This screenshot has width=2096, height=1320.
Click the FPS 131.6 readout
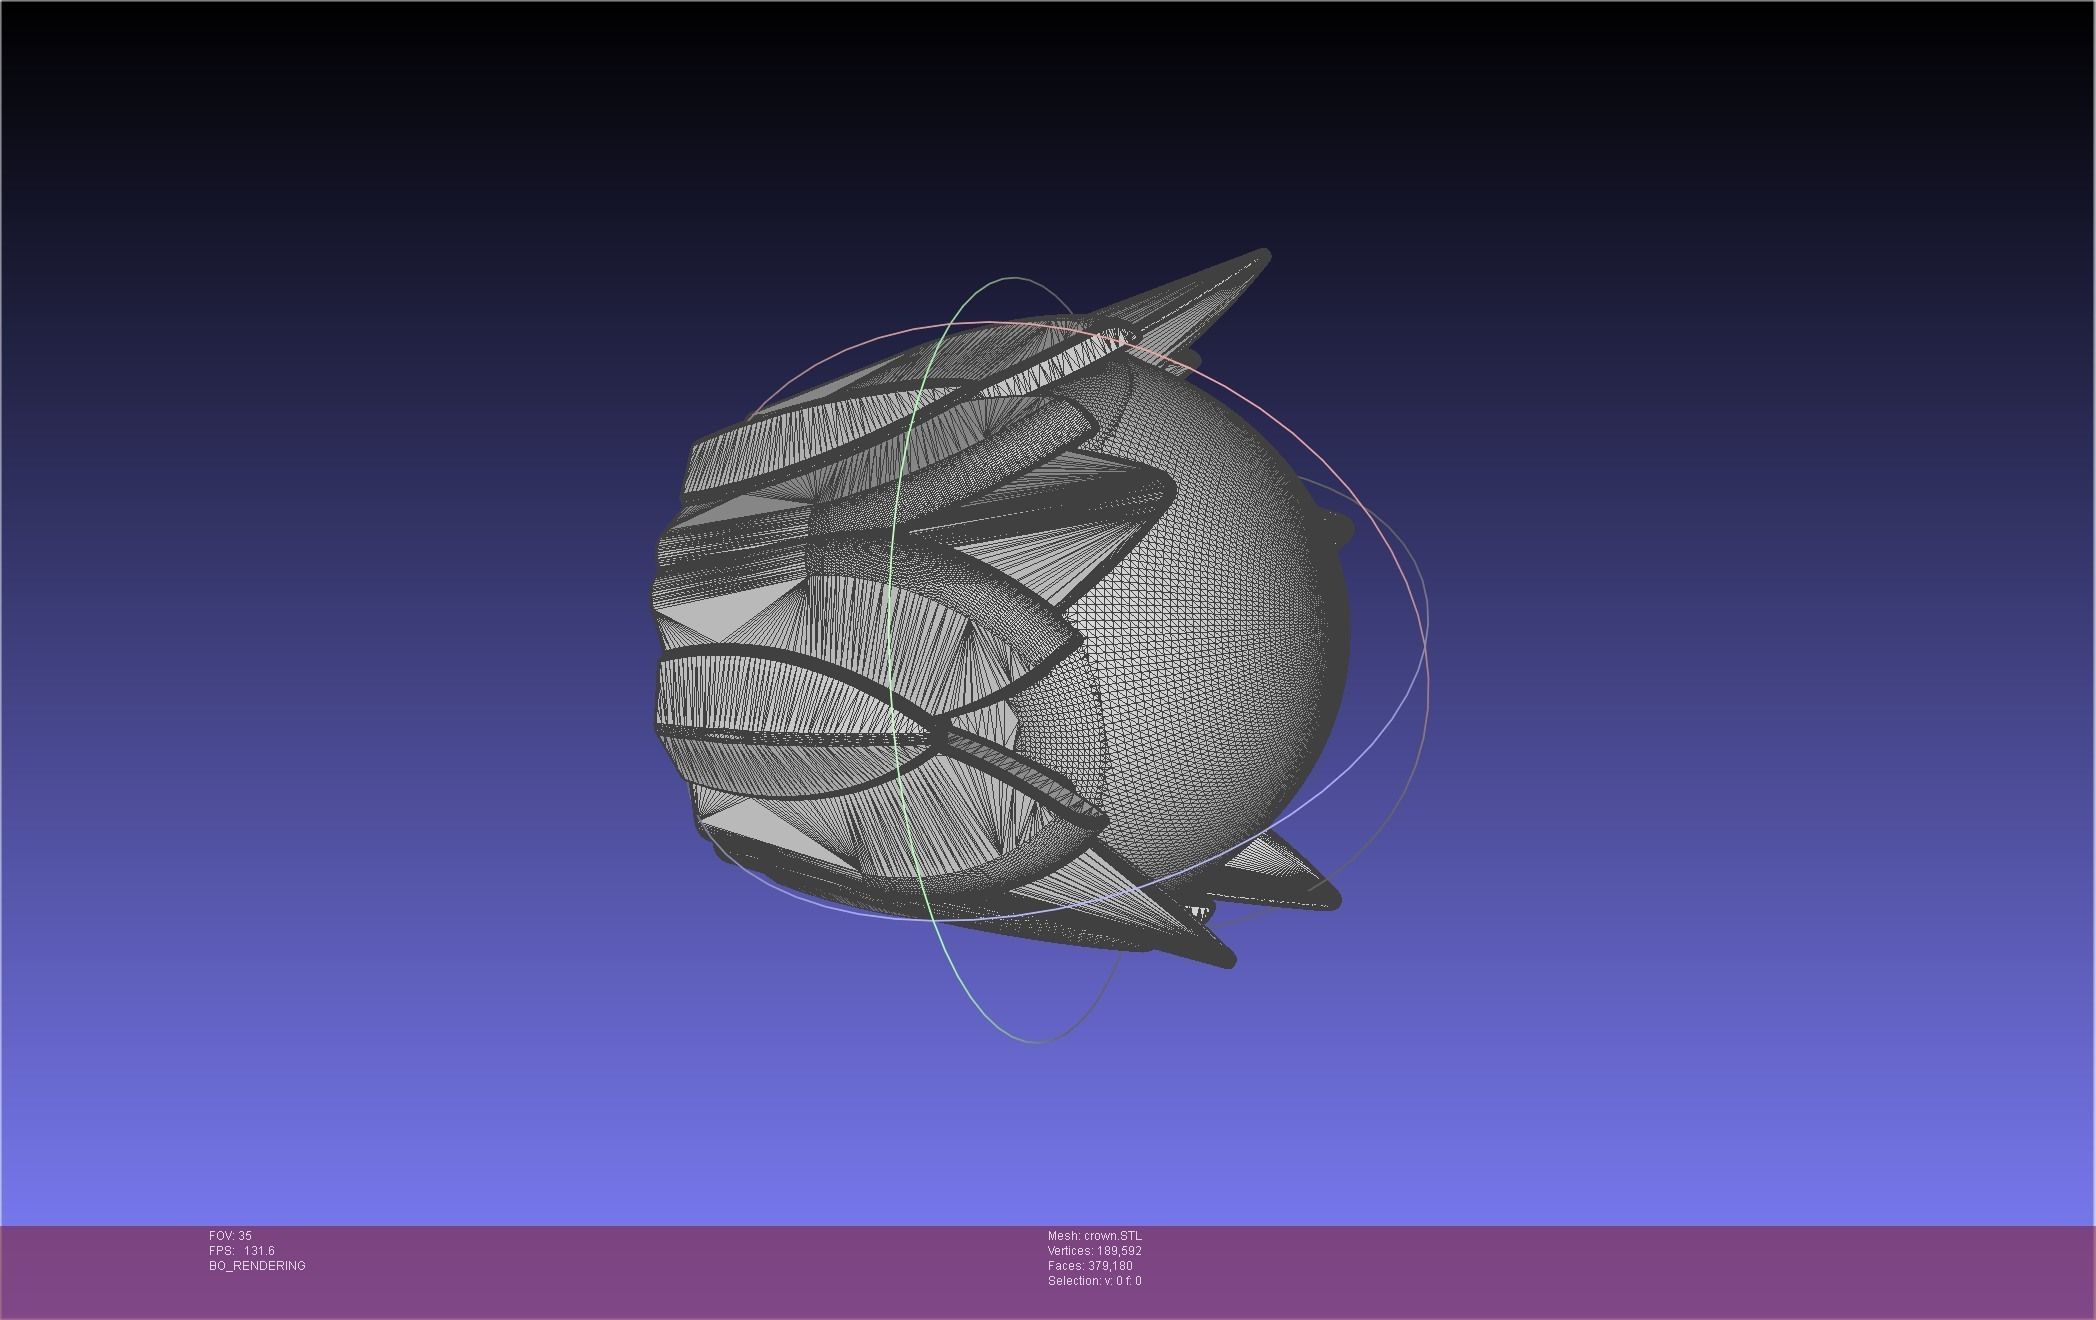241,1251
